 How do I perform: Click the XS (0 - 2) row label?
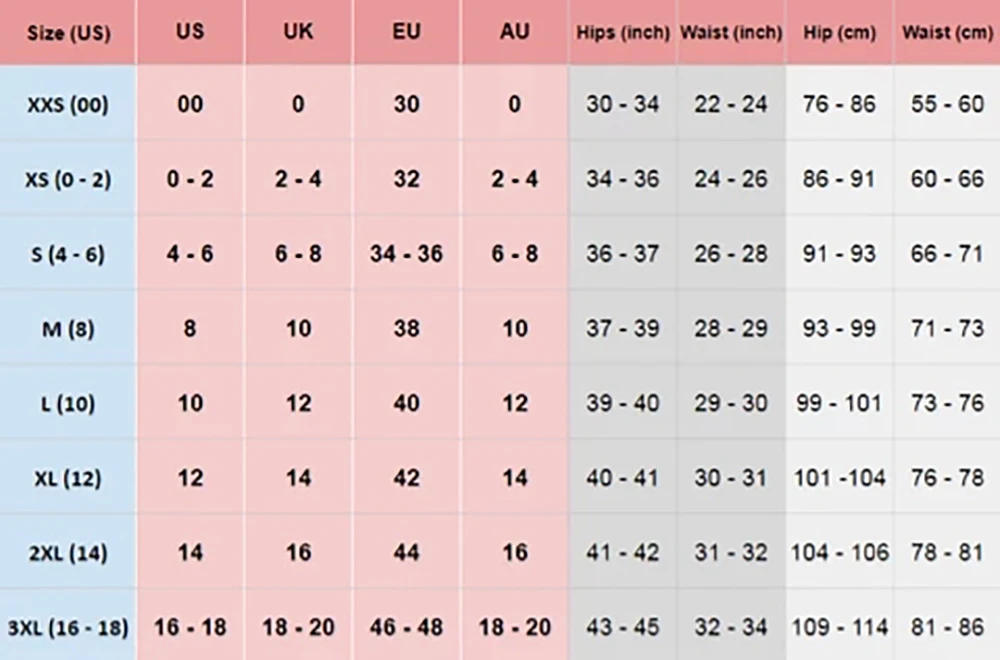coord(68,179)
